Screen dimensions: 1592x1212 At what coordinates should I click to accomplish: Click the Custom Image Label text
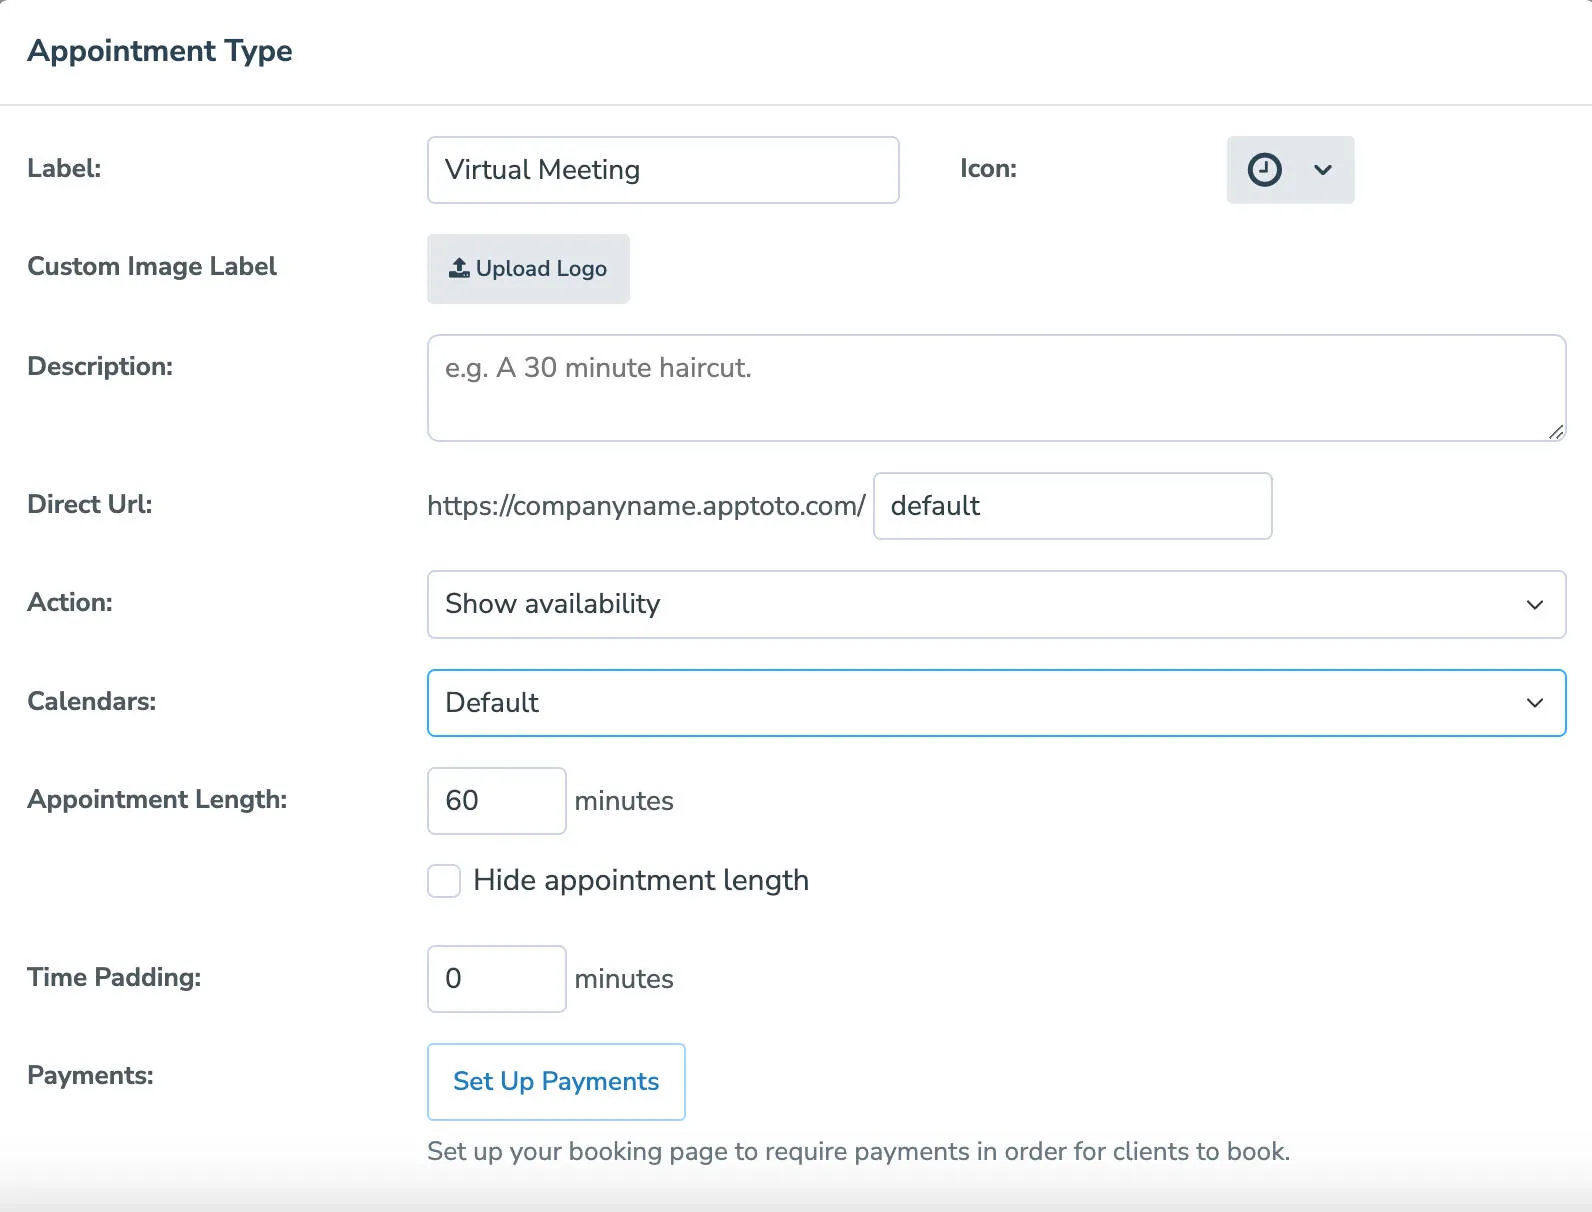[x=152, y=267]
